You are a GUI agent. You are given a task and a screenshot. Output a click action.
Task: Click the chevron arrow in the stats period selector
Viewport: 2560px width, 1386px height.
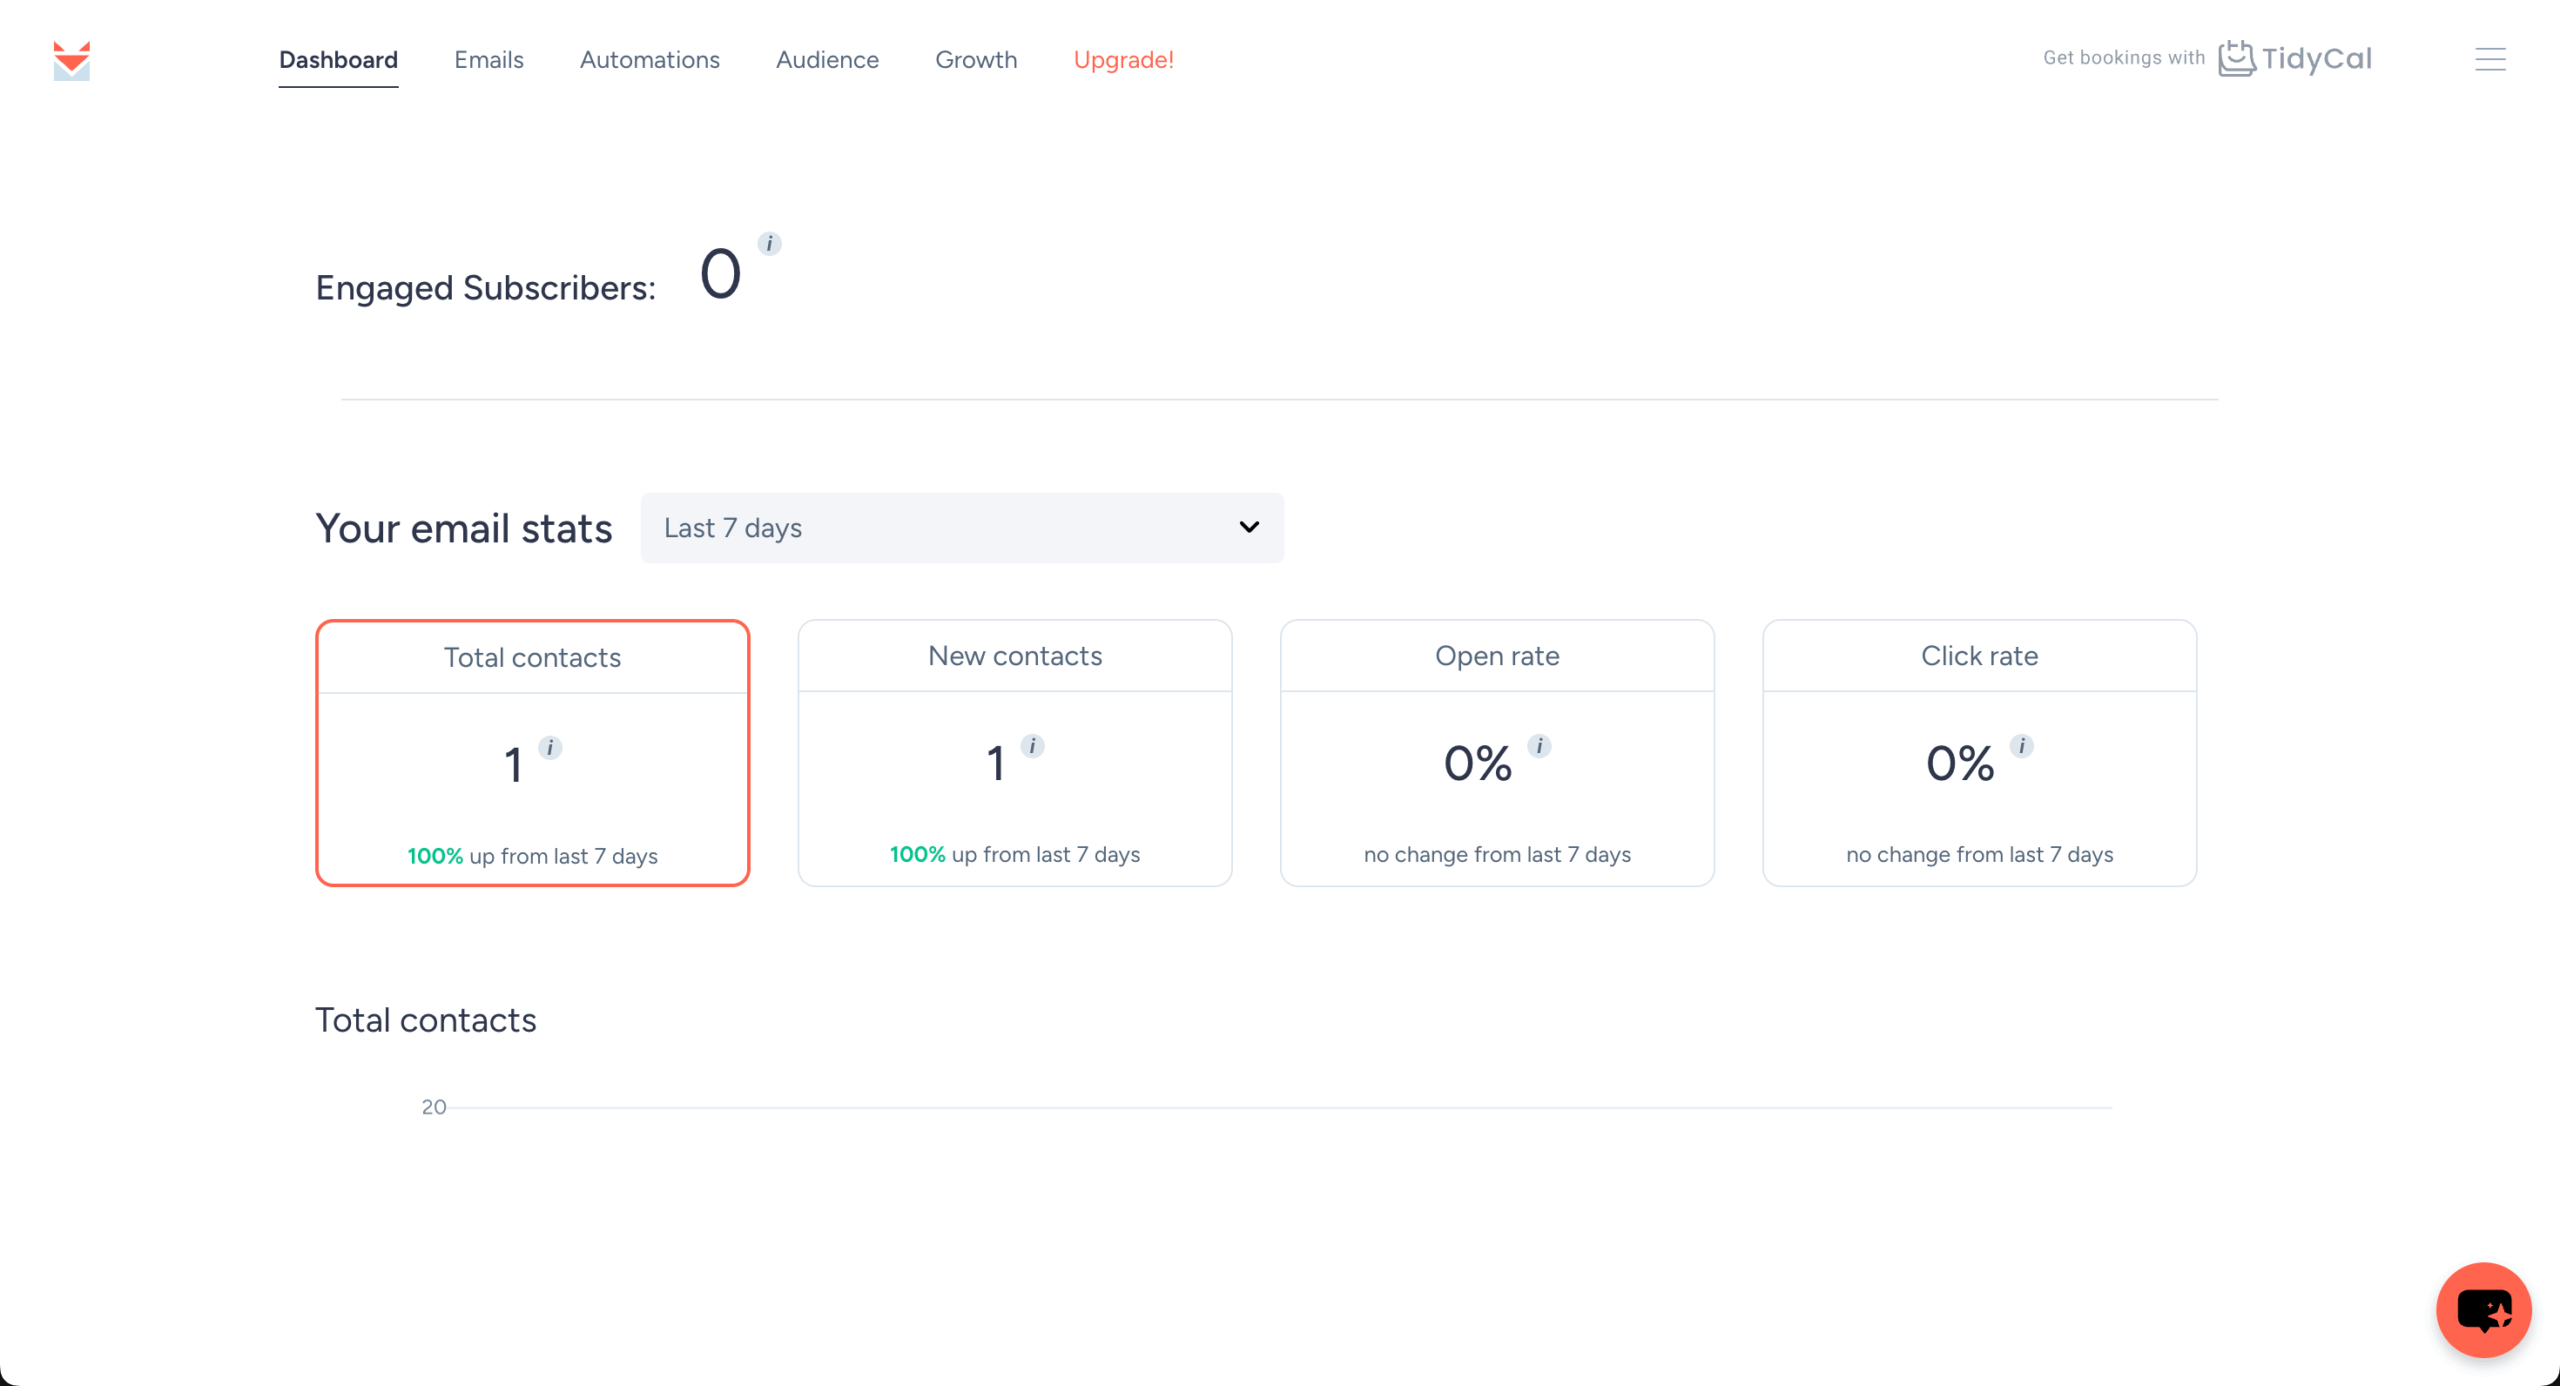pyautogui.click(x=1248, y=528)
